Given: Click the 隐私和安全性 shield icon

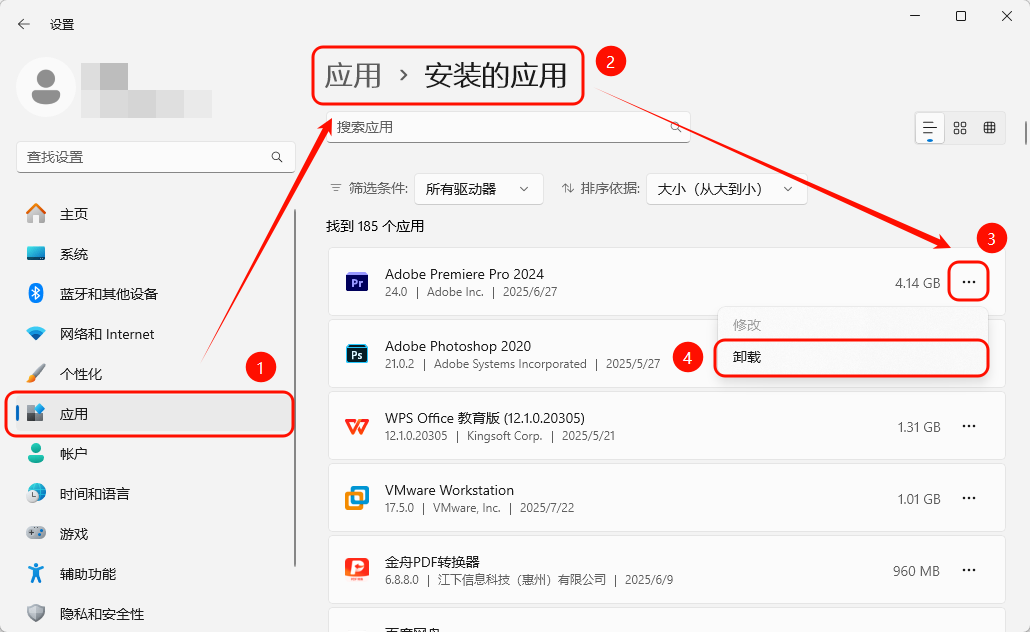Looking at the screenshot, I should [x=36, y=614].
